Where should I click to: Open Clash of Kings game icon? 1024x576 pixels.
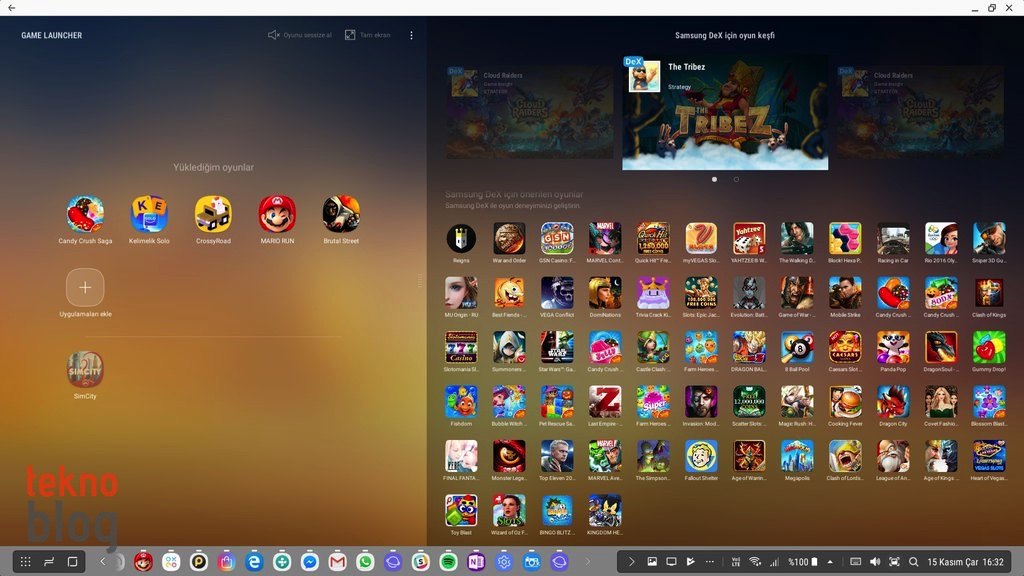pos(989,293)
